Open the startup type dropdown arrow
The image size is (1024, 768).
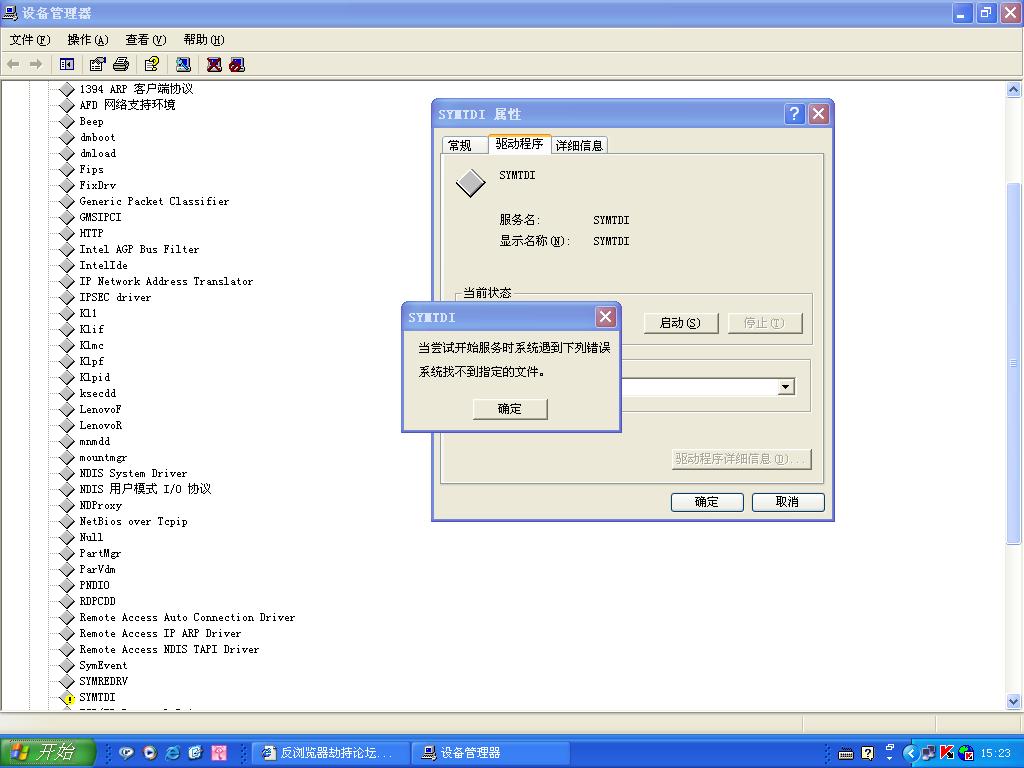tap(786, 387)
